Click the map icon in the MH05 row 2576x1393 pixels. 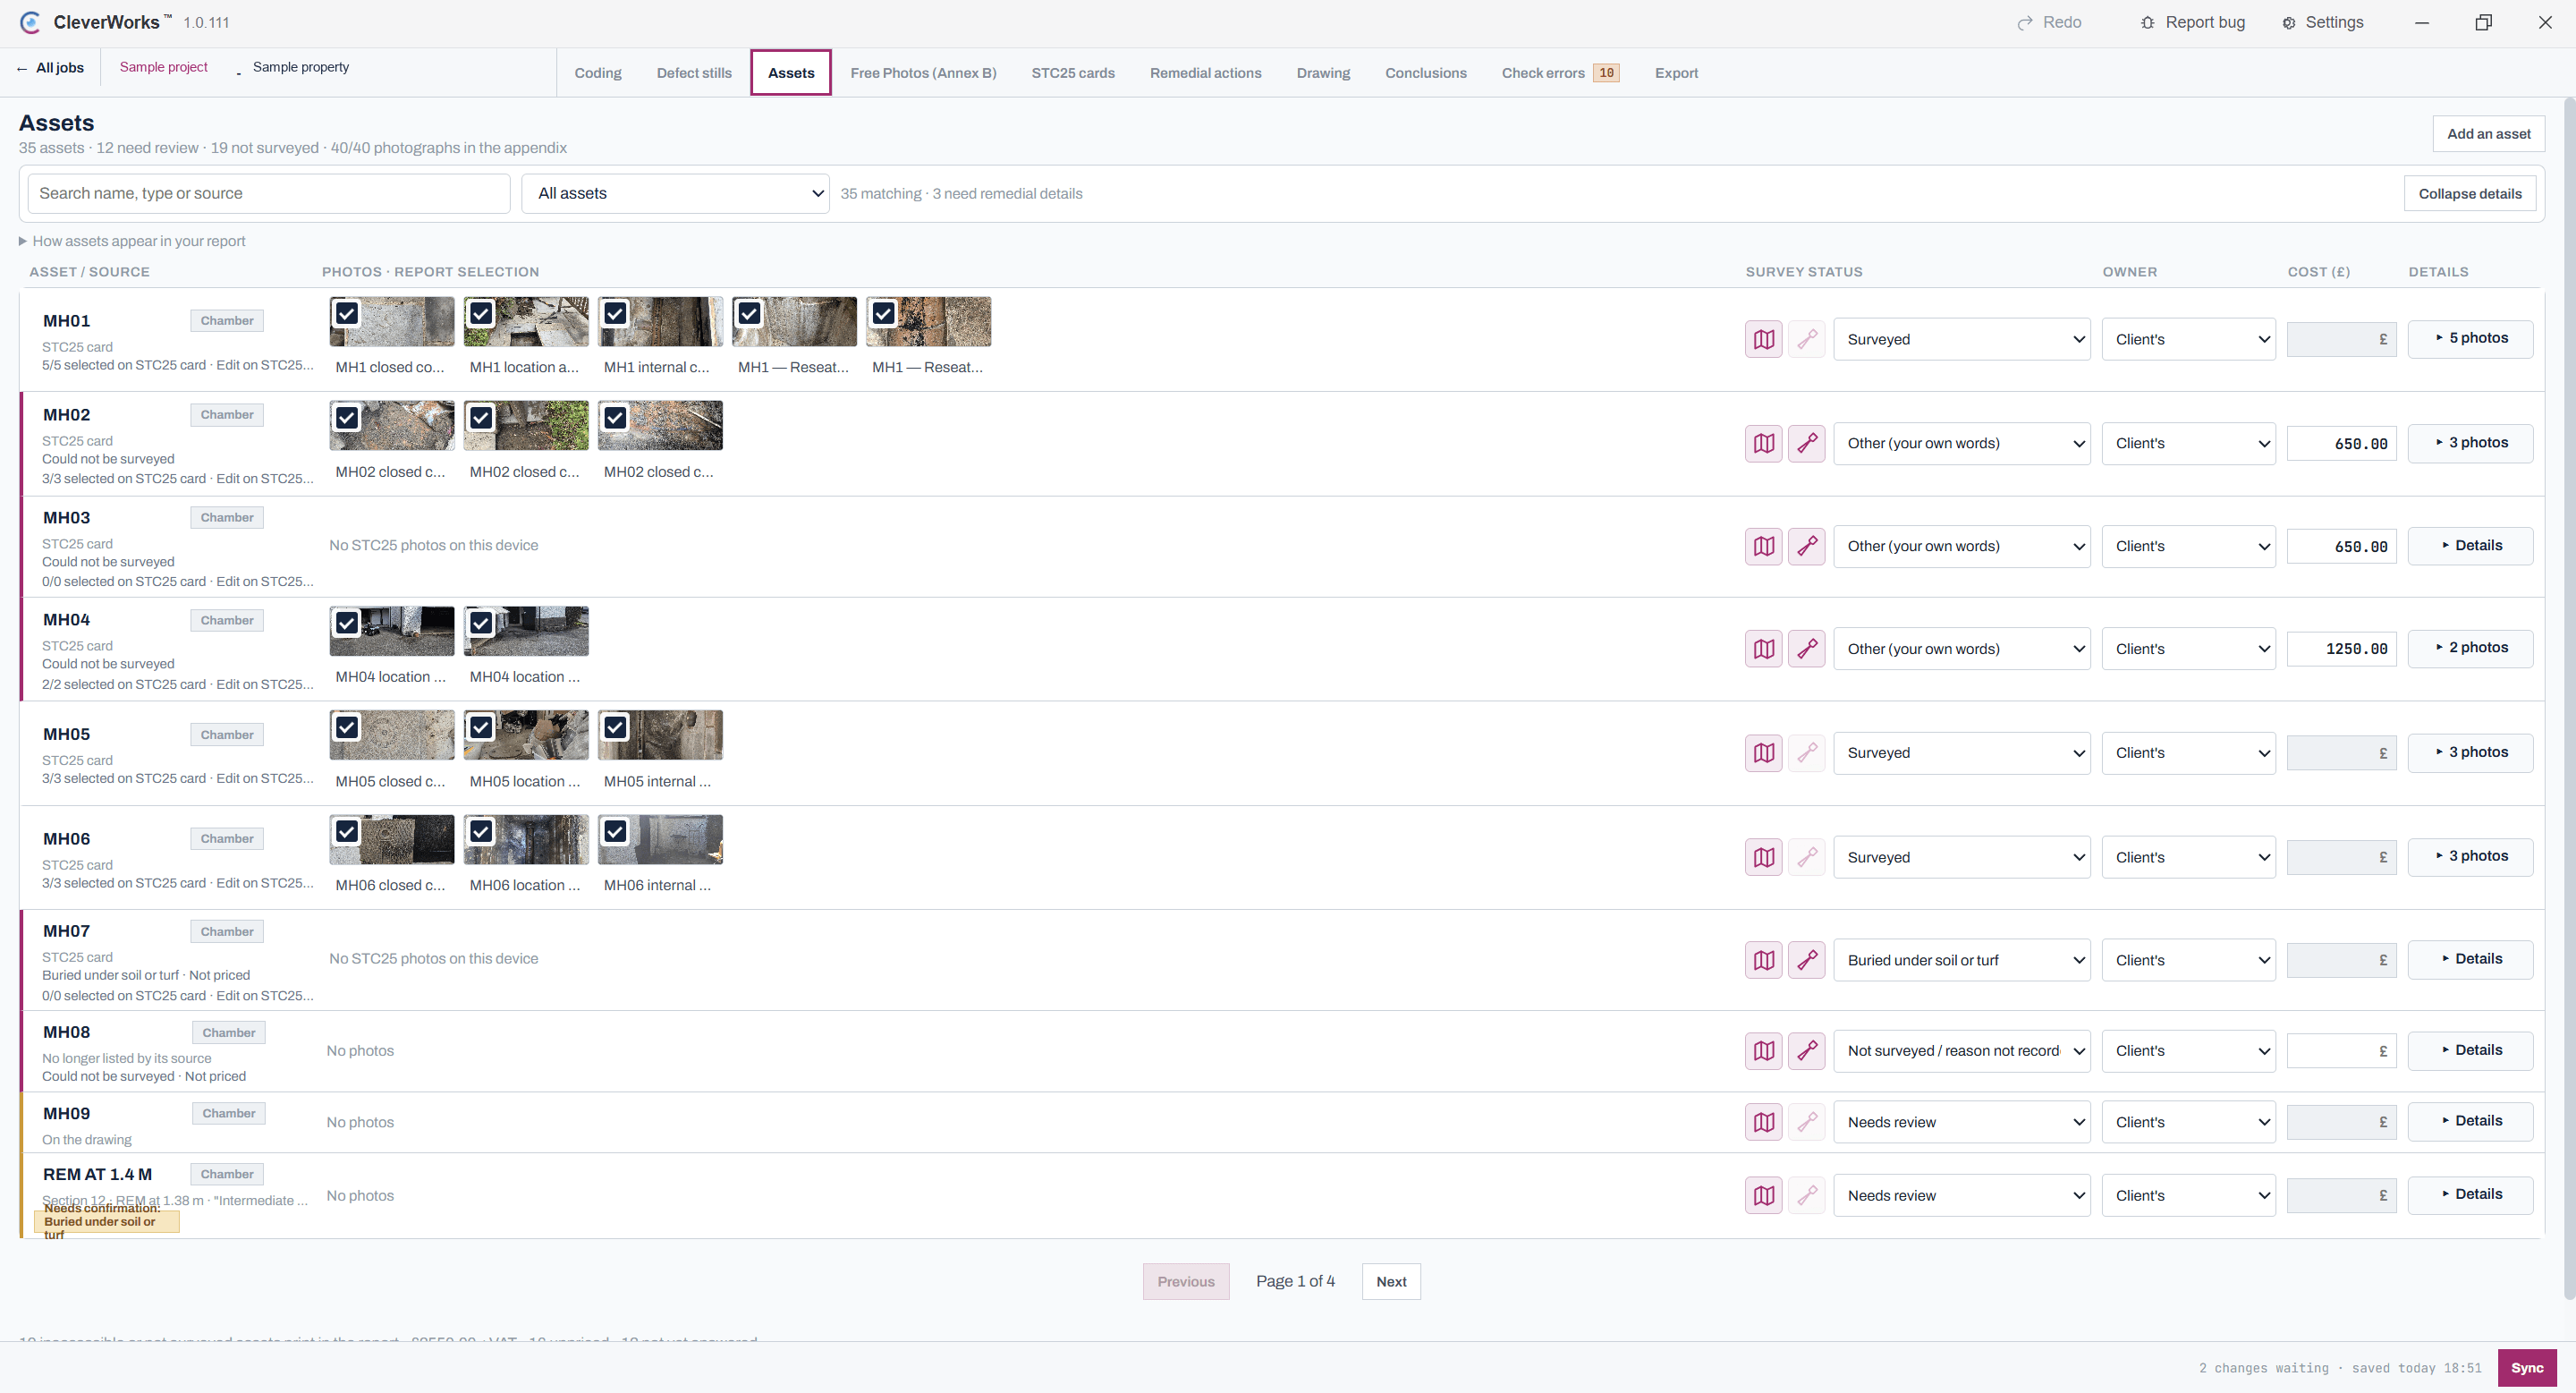pos(1764,753)
